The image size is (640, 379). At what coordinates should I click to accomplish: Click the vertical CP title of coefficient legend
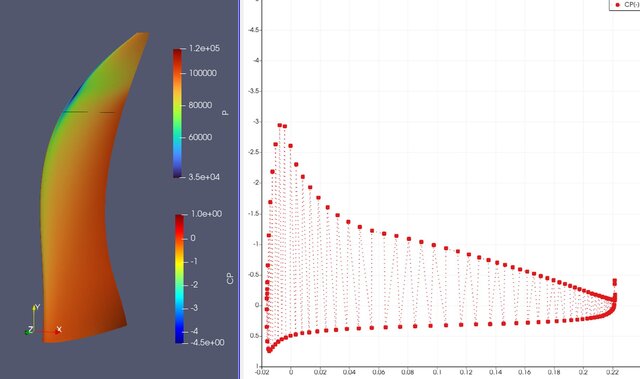[230, 279]
